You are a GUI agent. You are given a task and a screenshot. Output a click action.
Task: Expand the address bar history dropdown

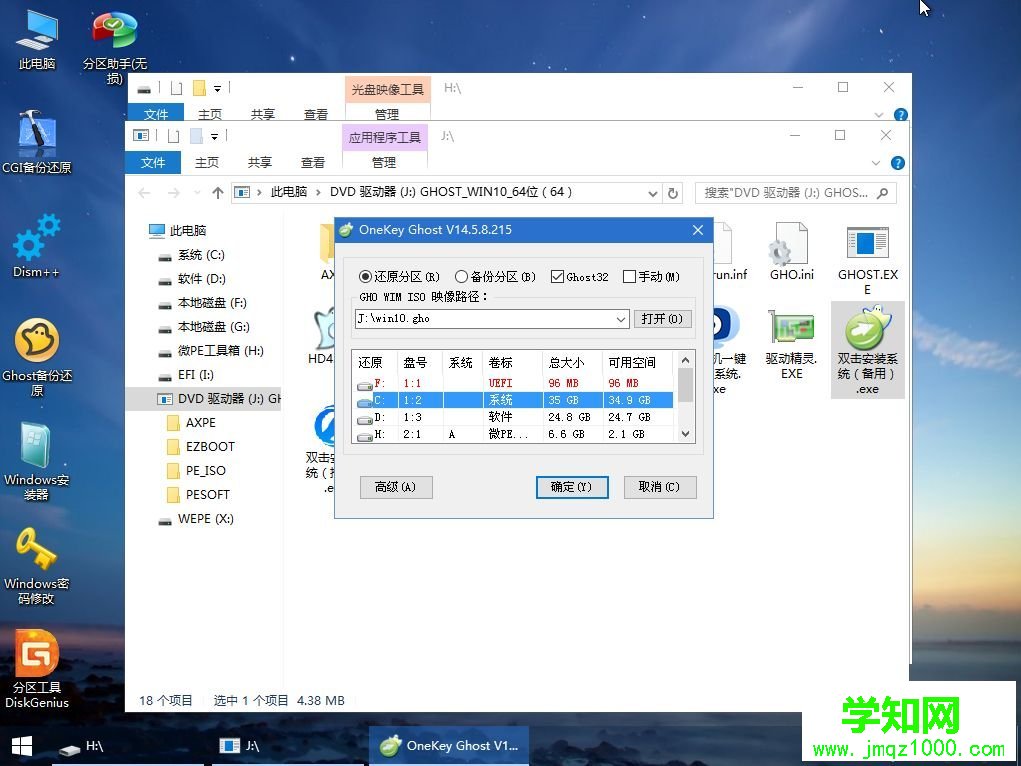point(652,193)
